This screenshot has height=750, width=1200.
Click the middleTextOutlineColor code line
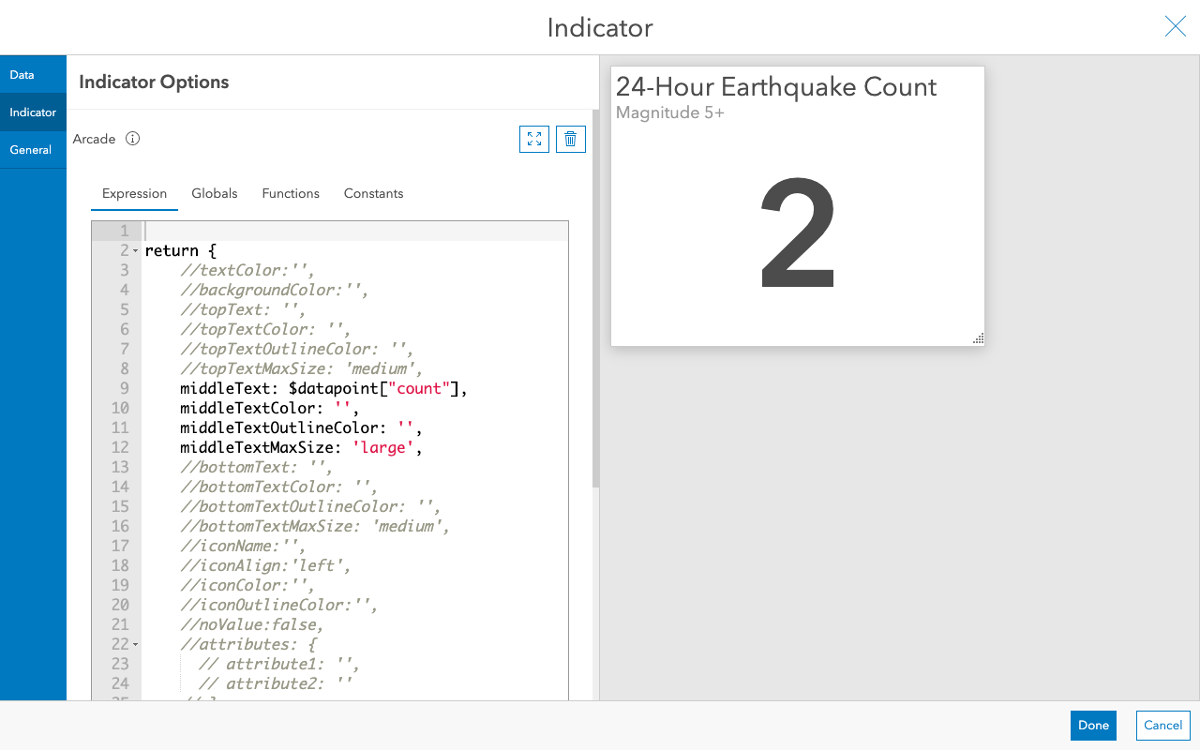[x=301, y=428]
